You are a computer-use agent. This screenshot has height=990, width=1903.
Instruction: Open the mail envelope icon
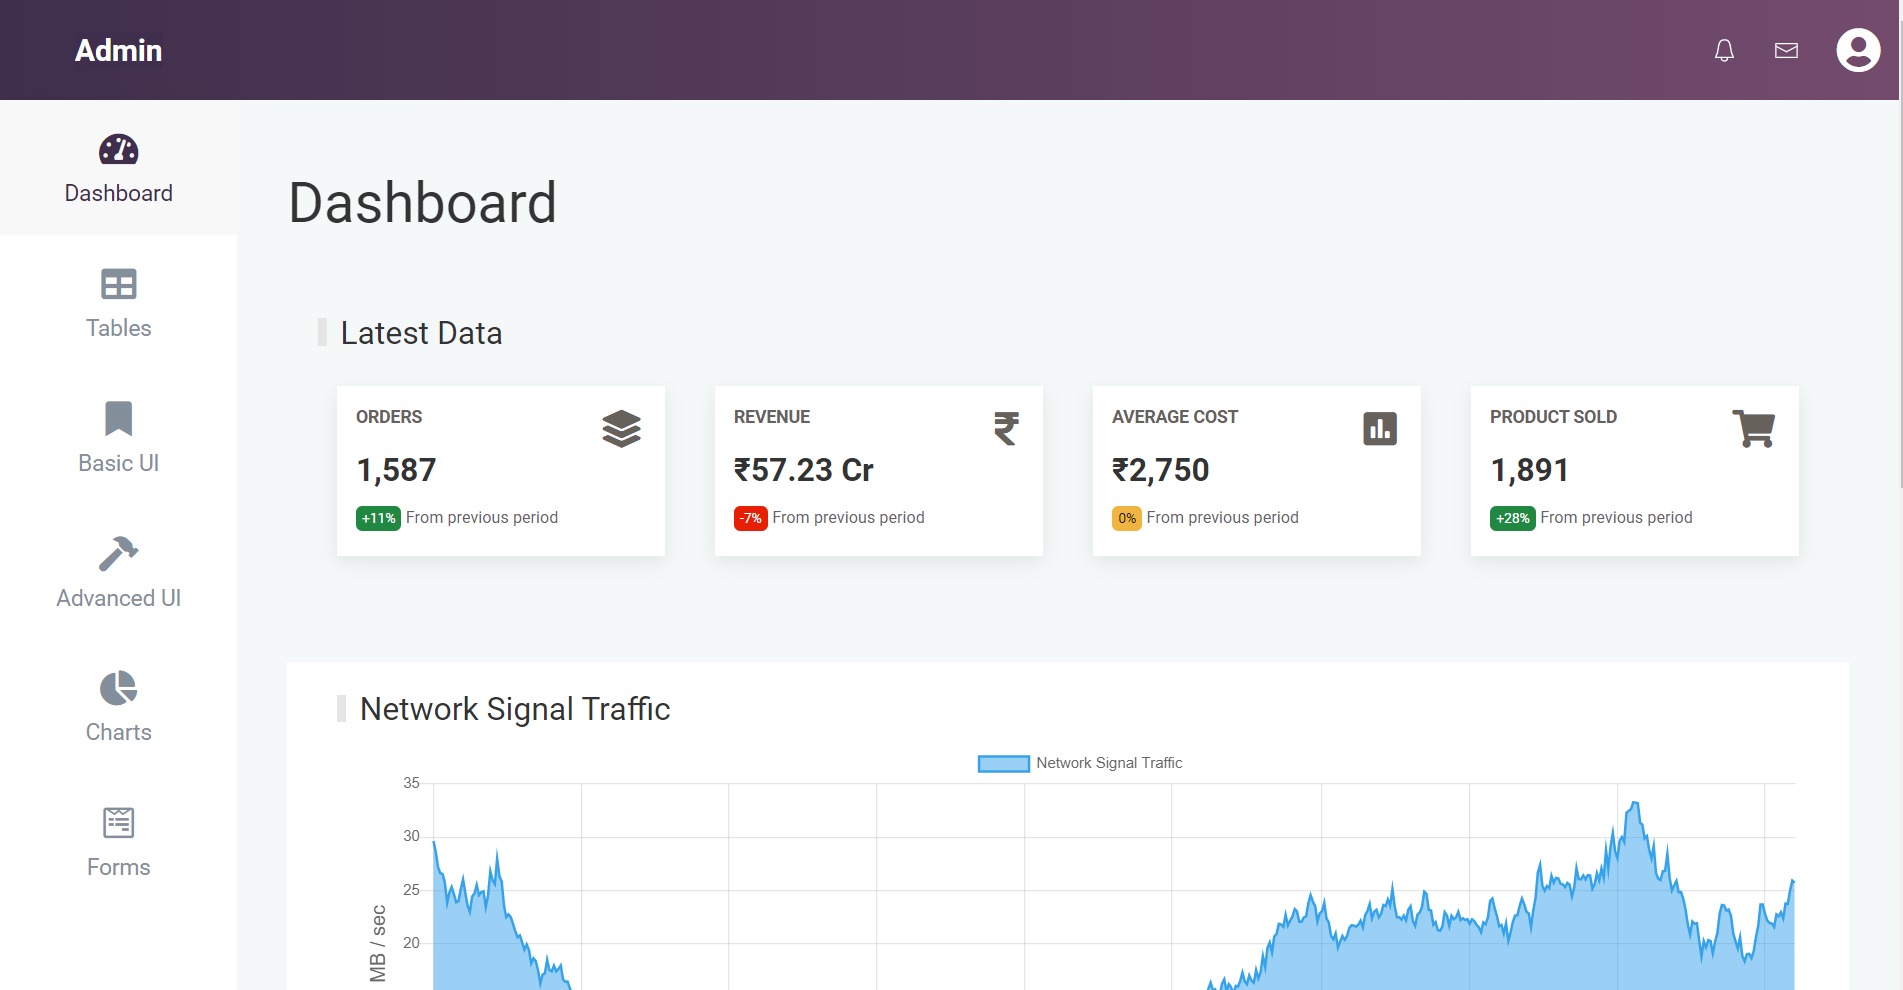1786,50
